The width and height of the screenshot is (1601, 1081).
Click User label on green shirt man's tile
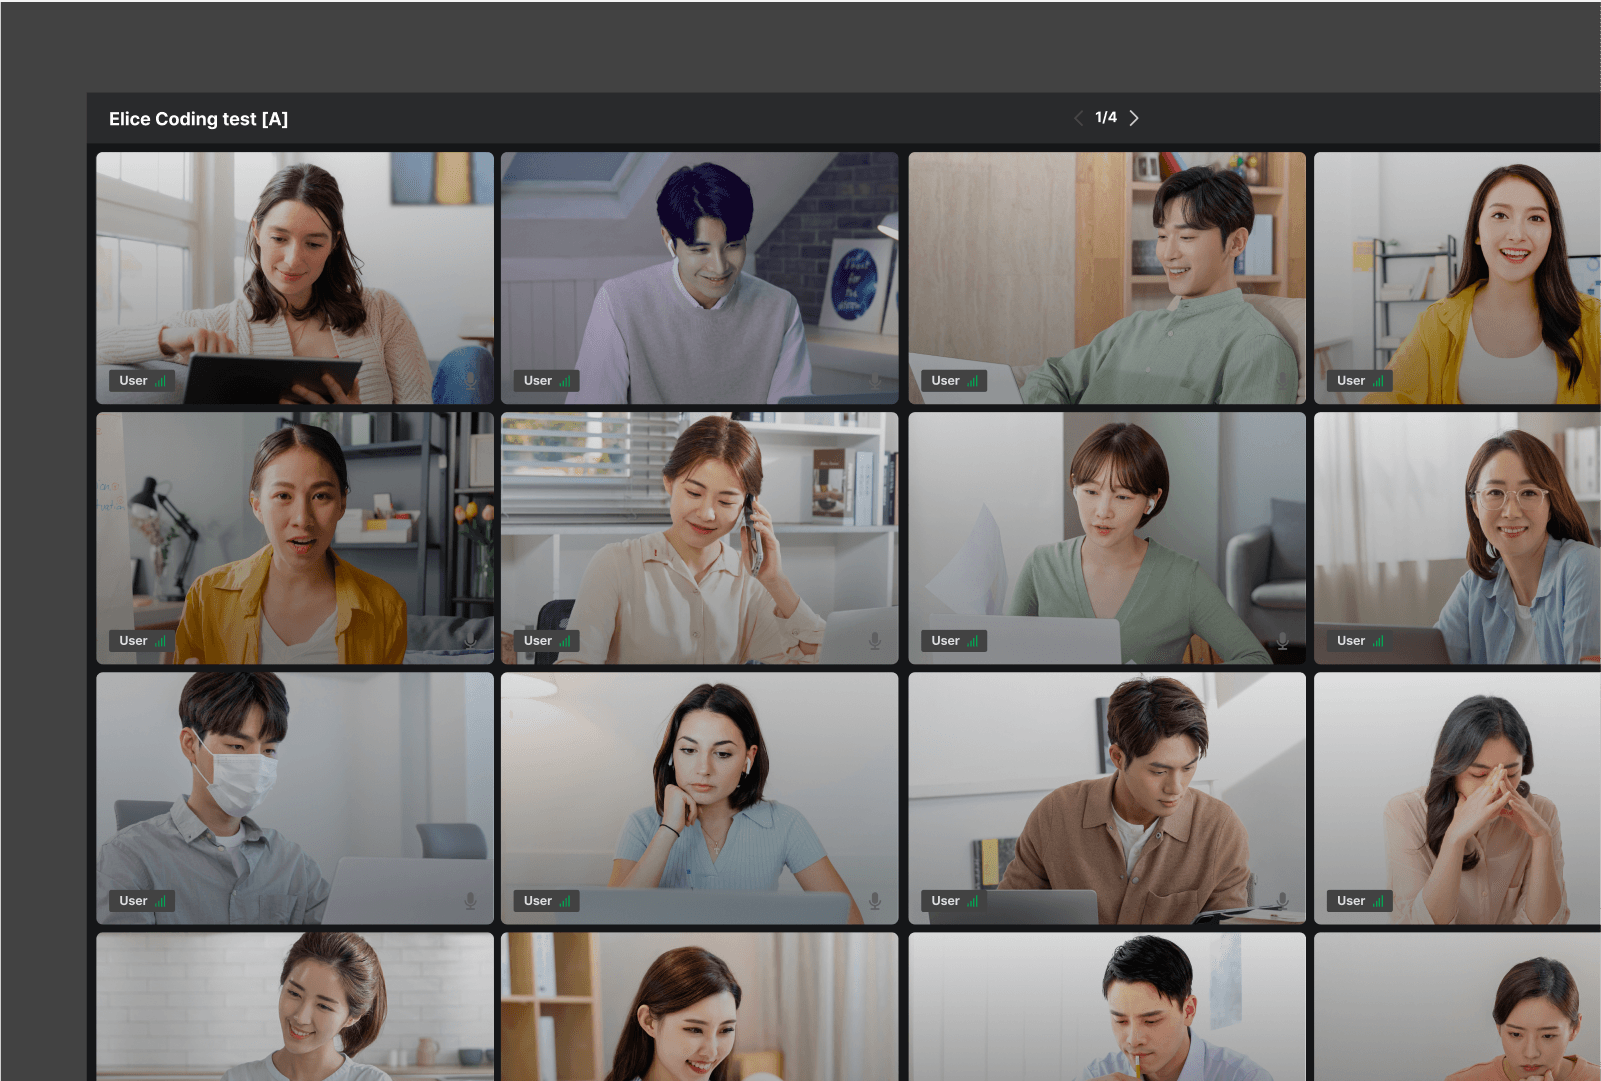click(x=945, y=381)
